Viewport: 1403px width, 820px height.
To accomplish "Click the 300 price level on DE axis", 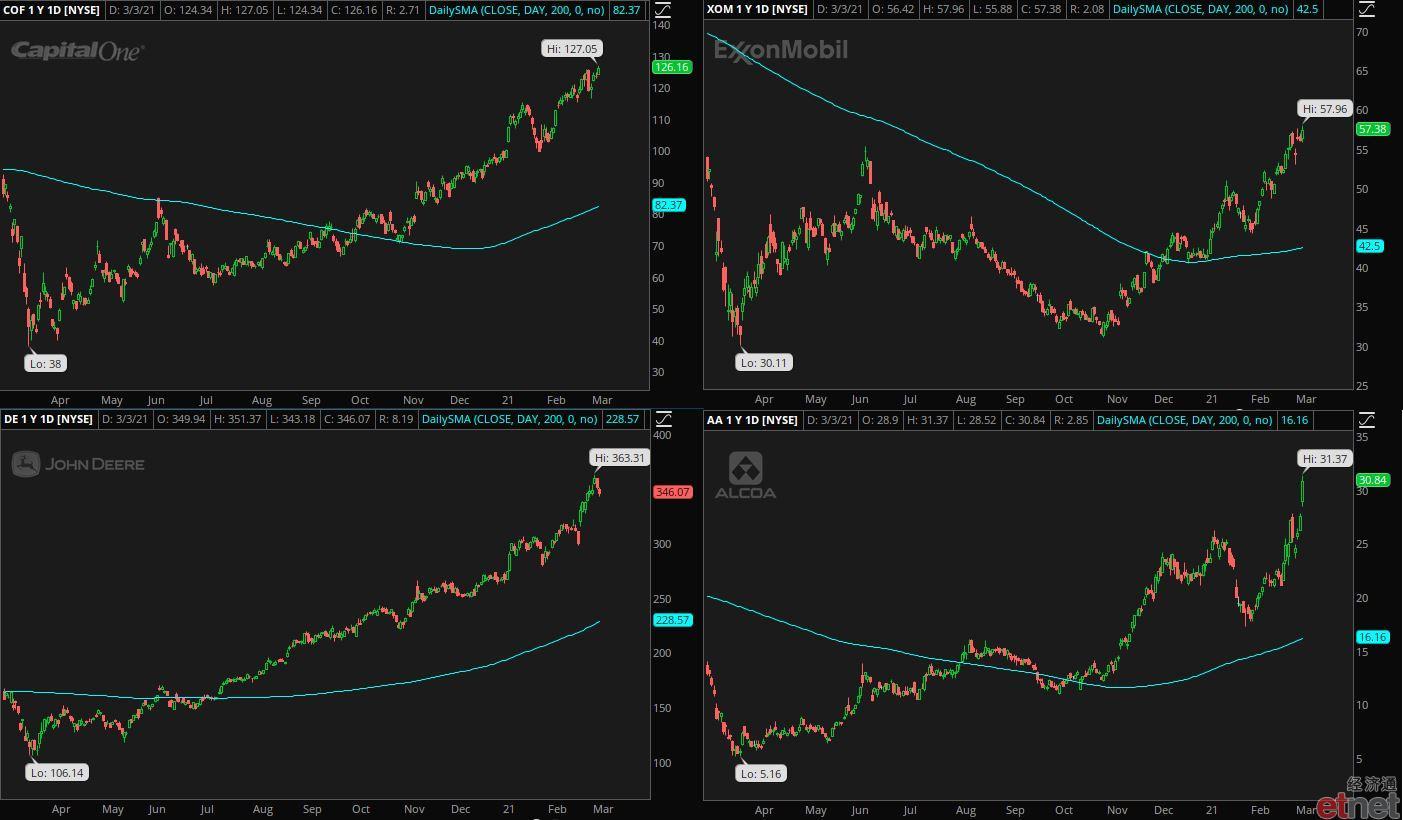I will point(662,545).
